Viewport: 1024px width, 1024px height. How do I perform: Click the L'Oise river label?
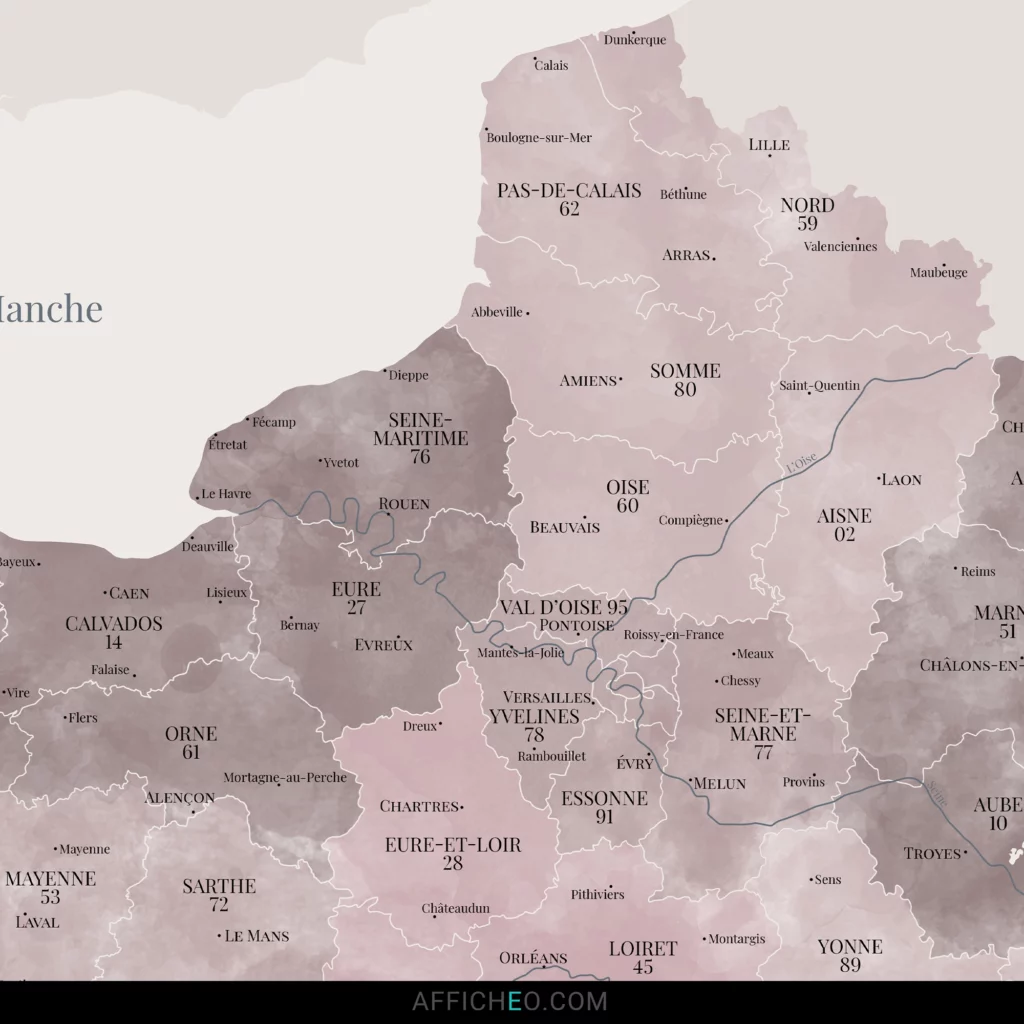pyautogui.click(x=800, y=460)
